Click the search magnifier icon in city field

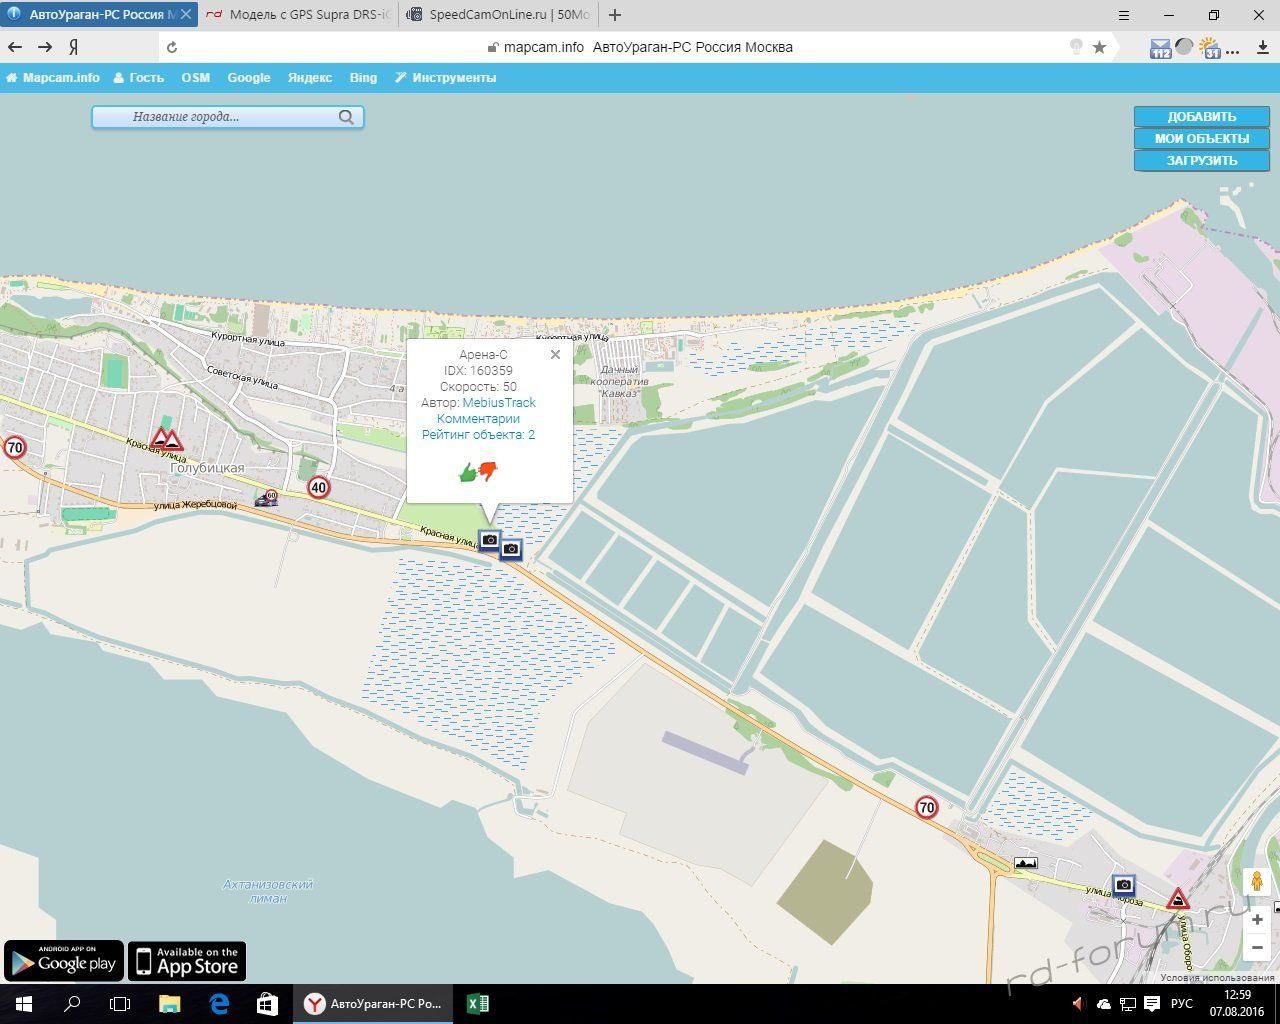click(x=346, y=117)
